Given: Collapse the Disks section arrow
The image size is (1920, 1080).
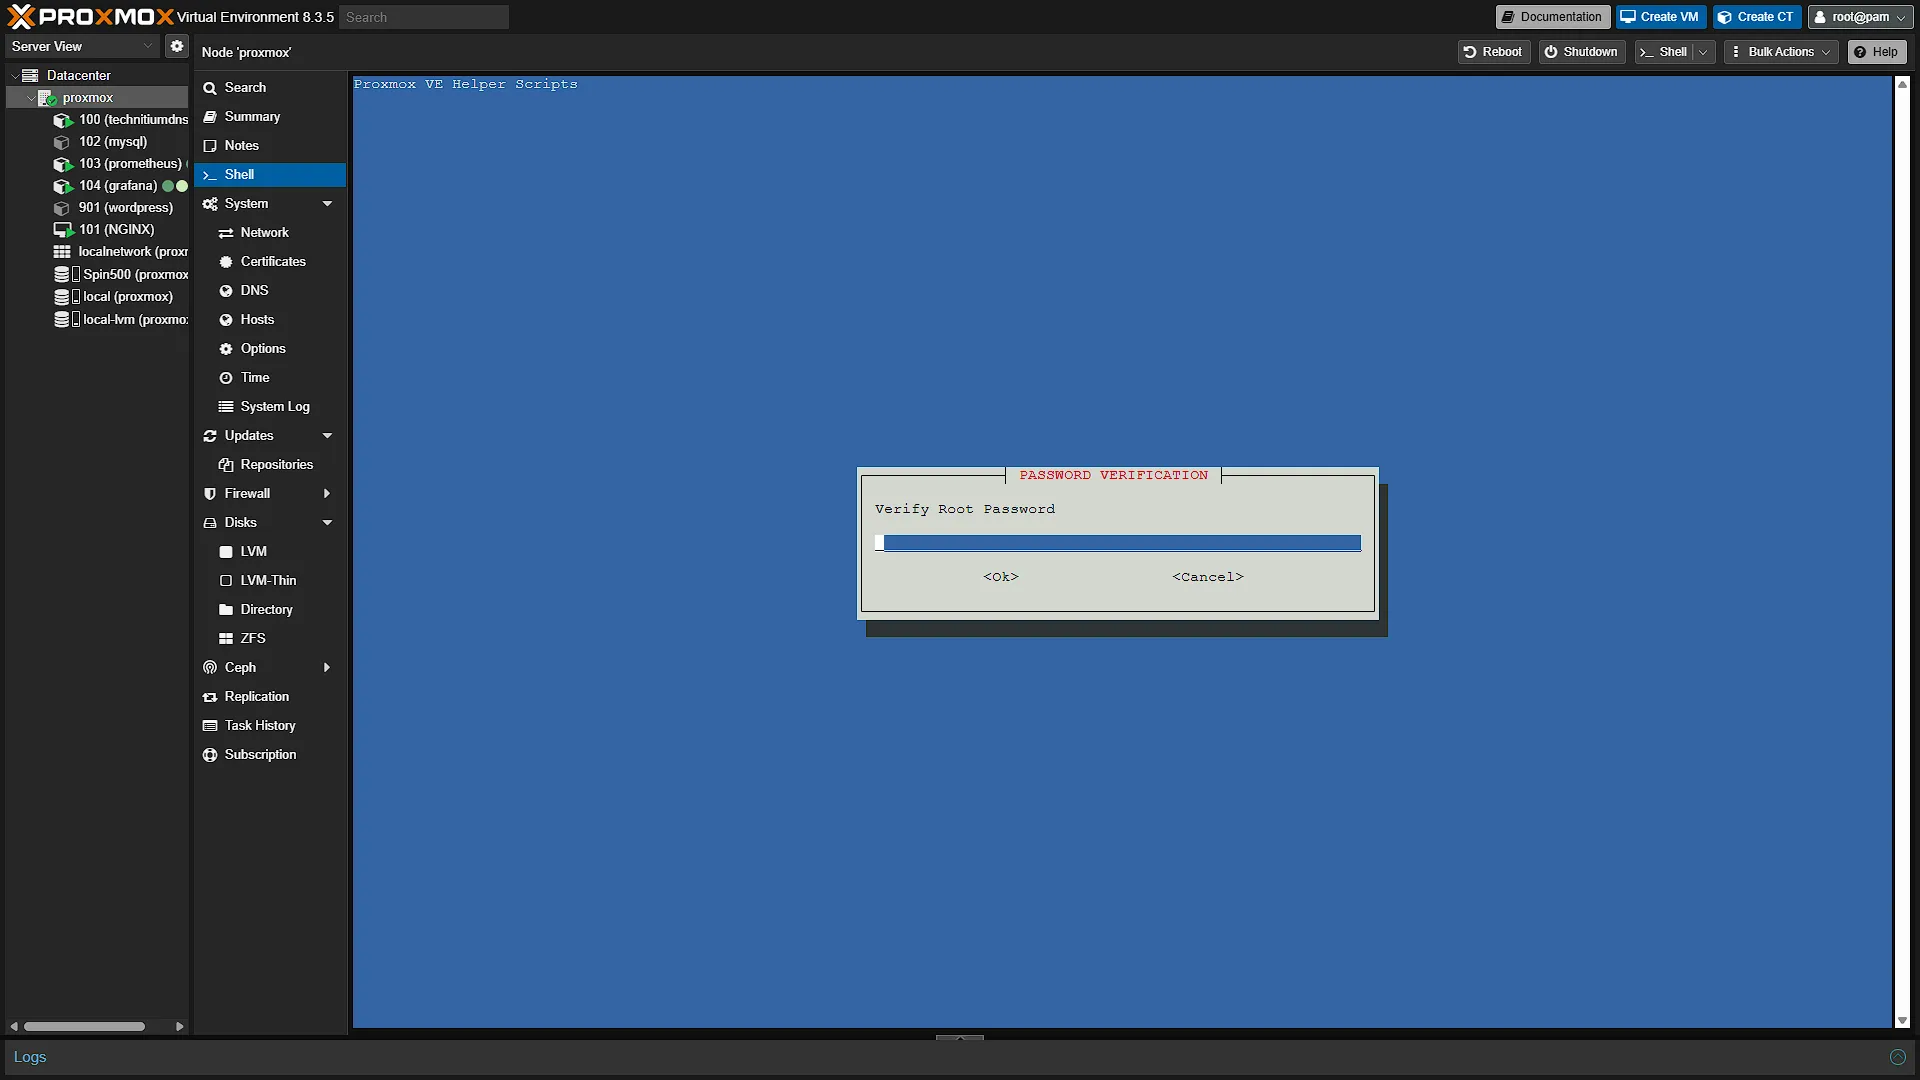Looking at the screenshot, I should [x=327, y=523].
